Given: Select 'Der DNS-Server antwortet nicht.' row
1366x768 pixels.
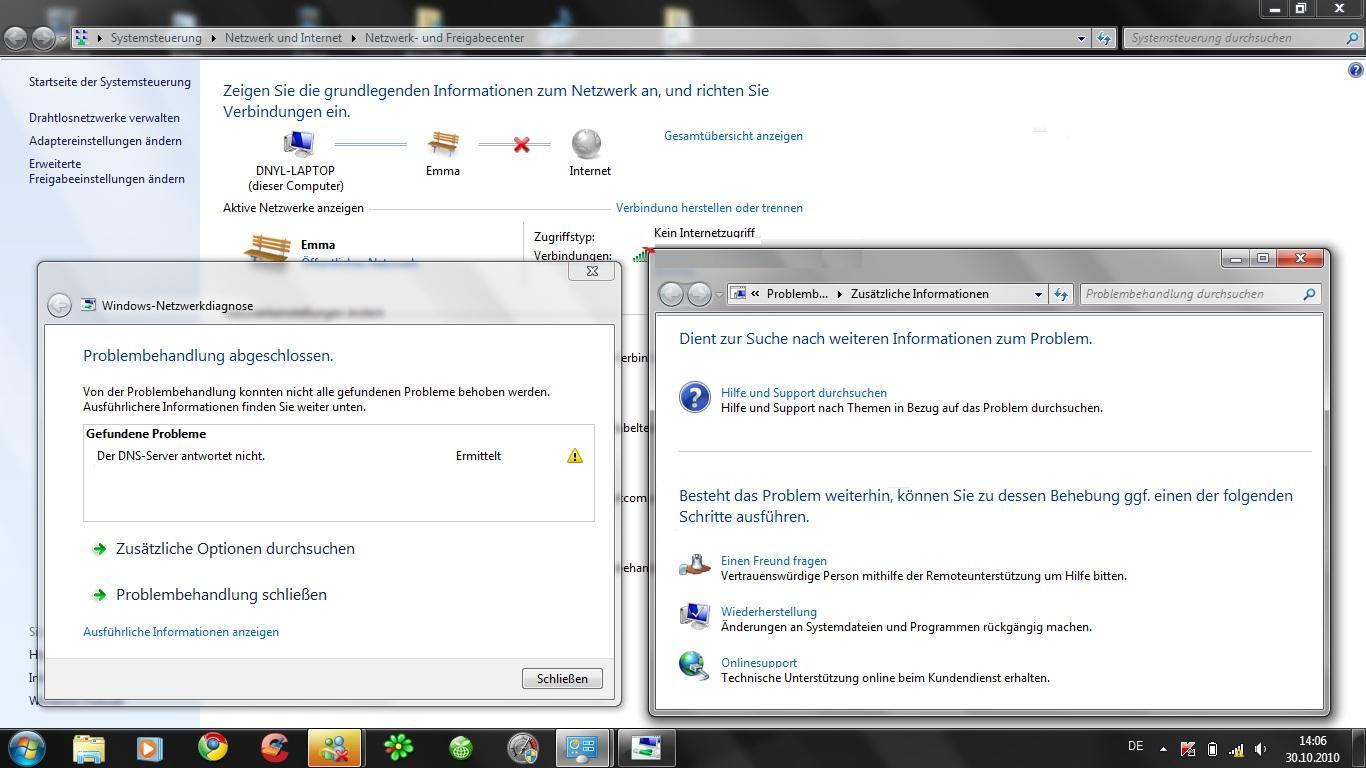Looking at the screenshot, I should point(338,456).
